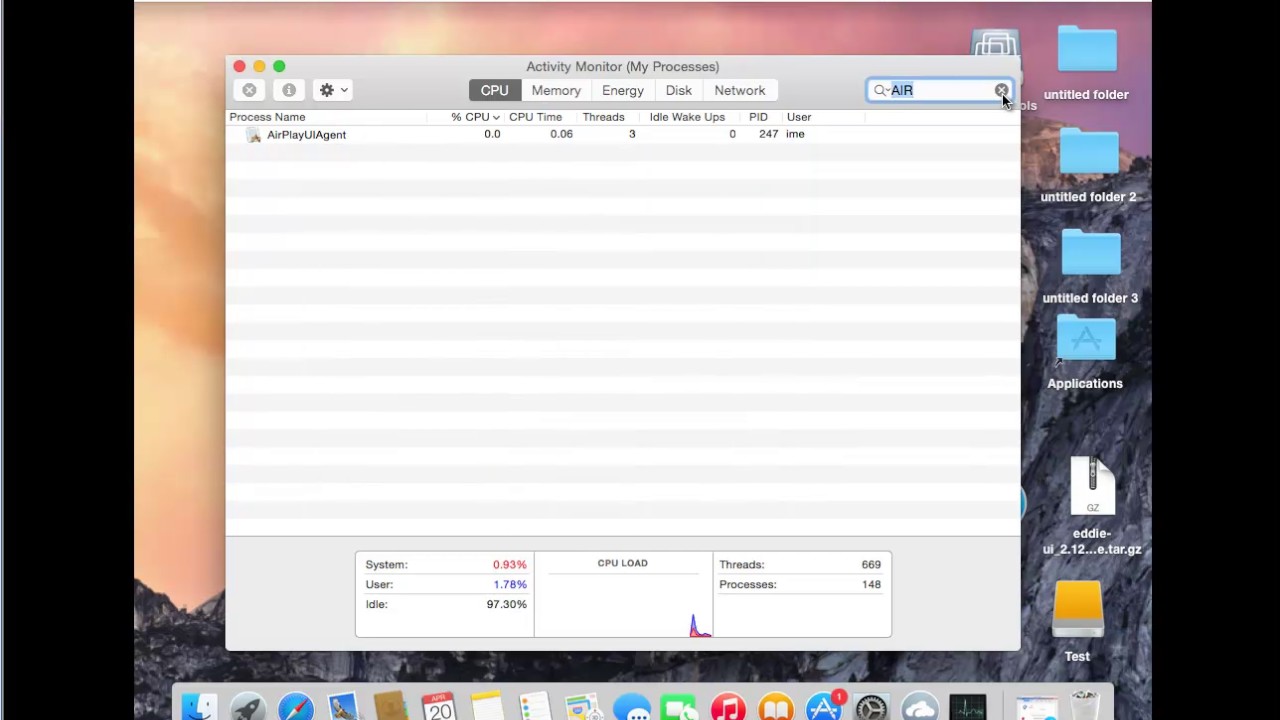Open FaceTime green icon in Dock
Image resolution: width=1280 pixels, height=720 pixels.
tap(680, 707)
